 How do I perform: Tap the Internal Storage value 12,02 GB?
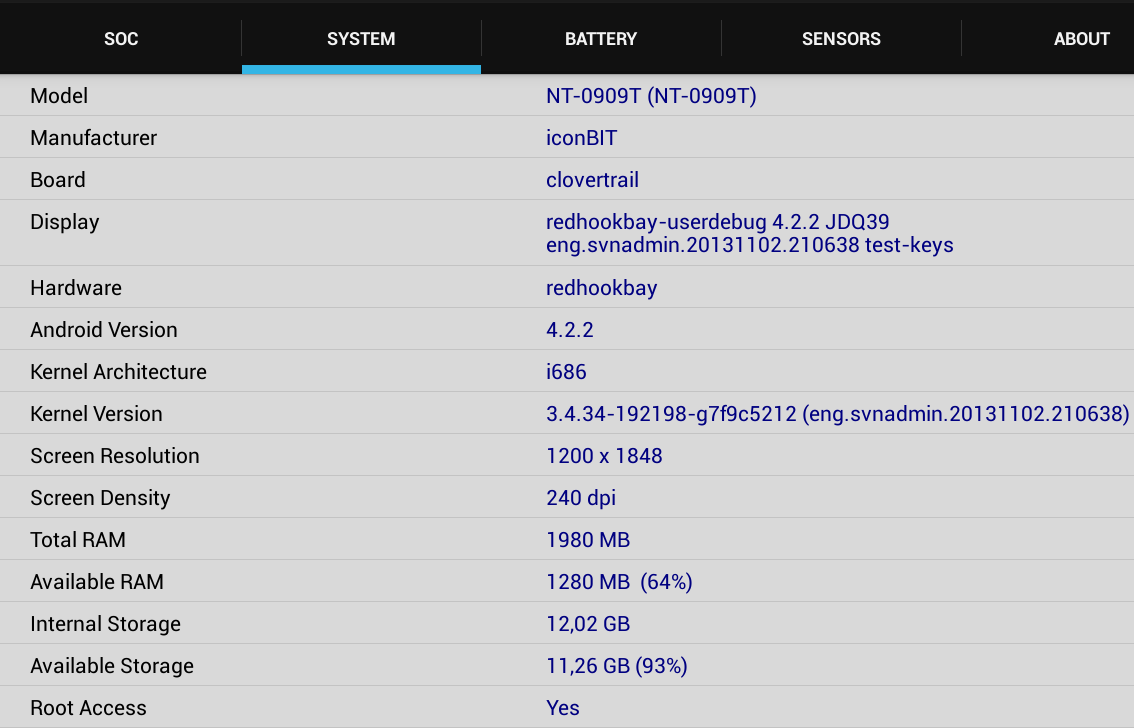[588, 624]
